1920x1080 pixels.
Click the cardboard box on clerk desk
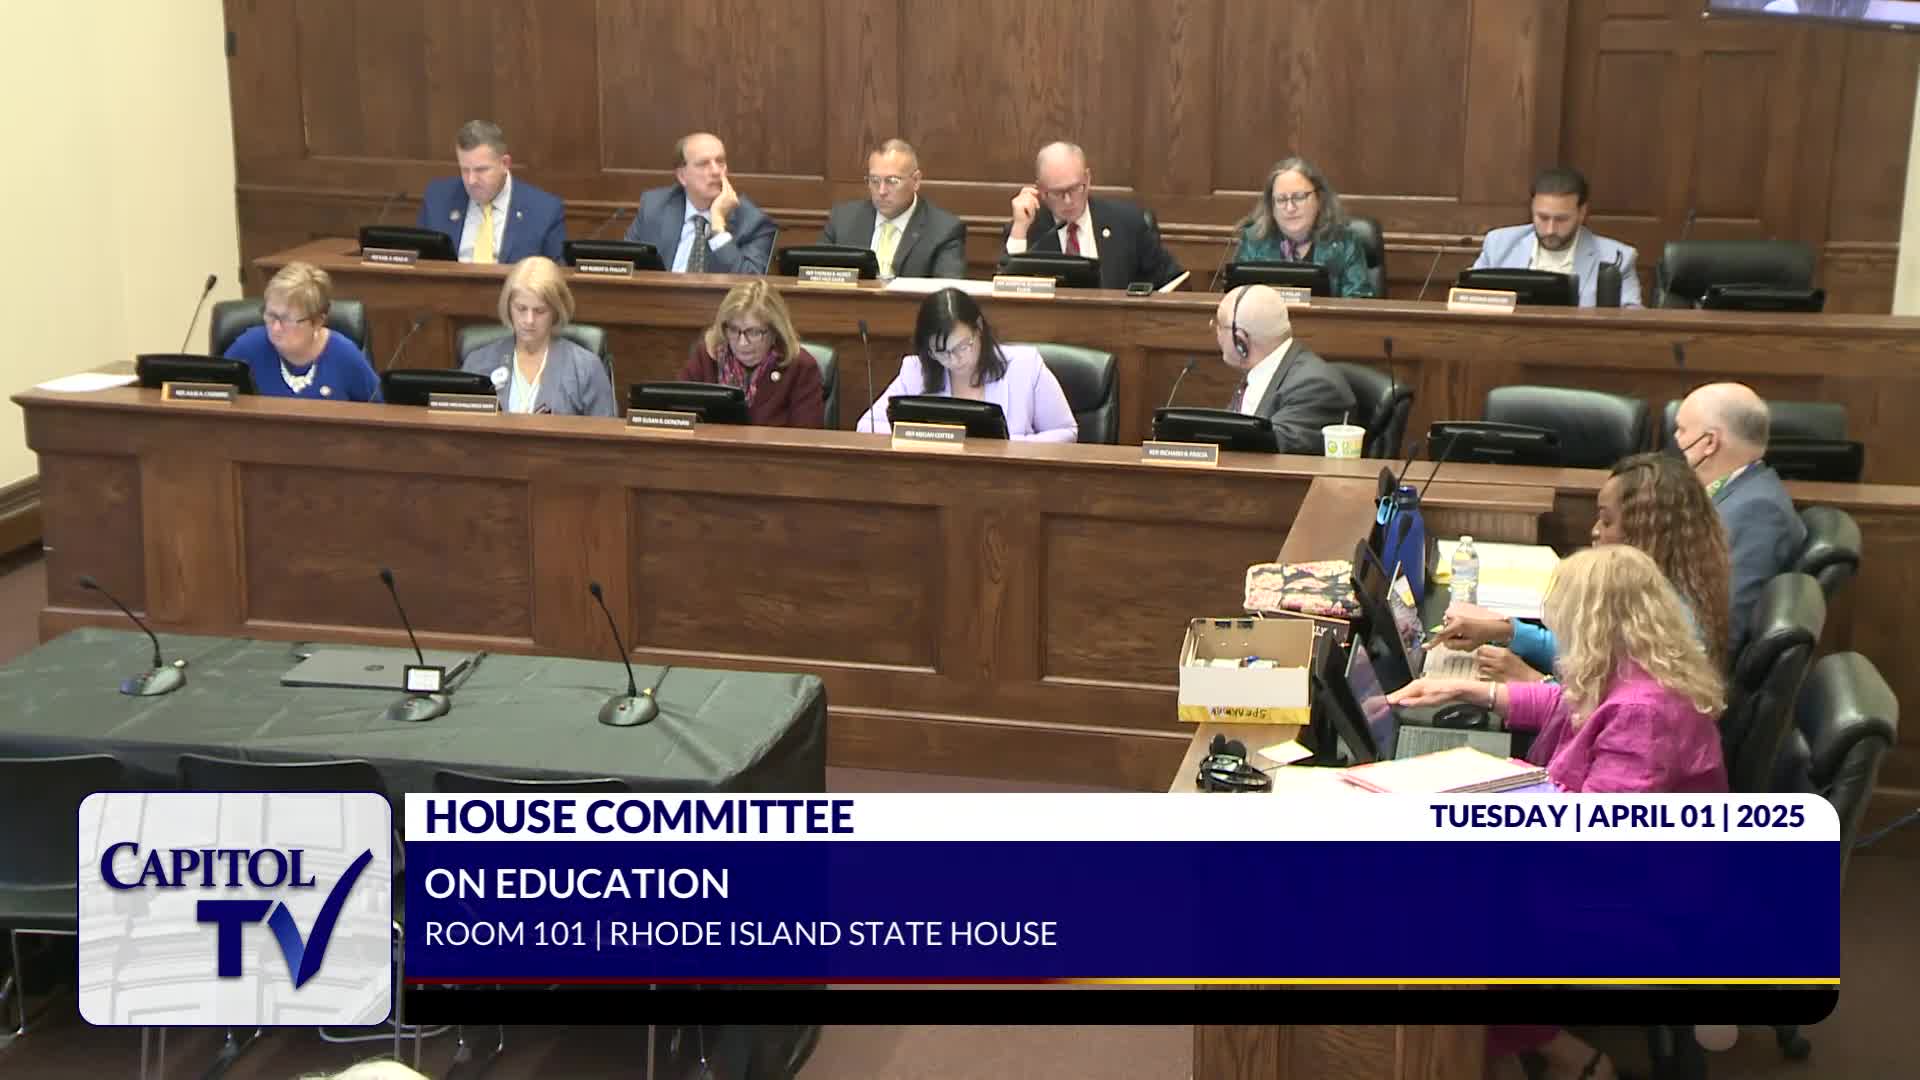(1246, 668)
